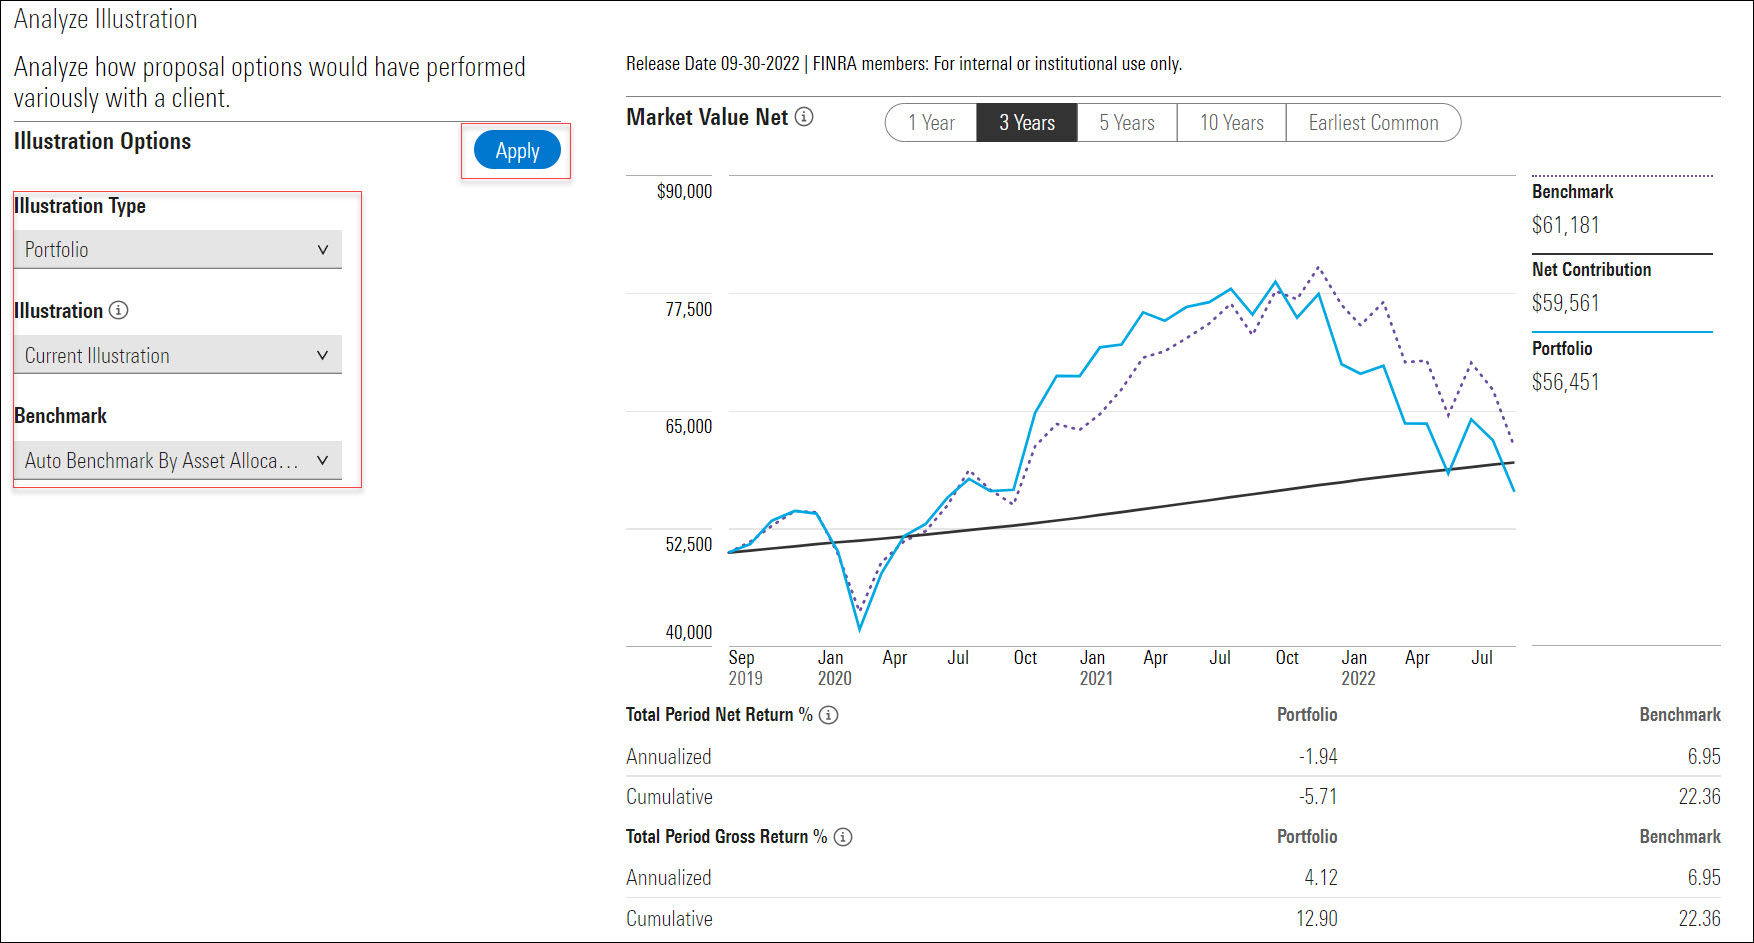This screenshot has height=943, width=1754.
Task: Click the Benchmark value $61,181
Action: pos(1566,225)
